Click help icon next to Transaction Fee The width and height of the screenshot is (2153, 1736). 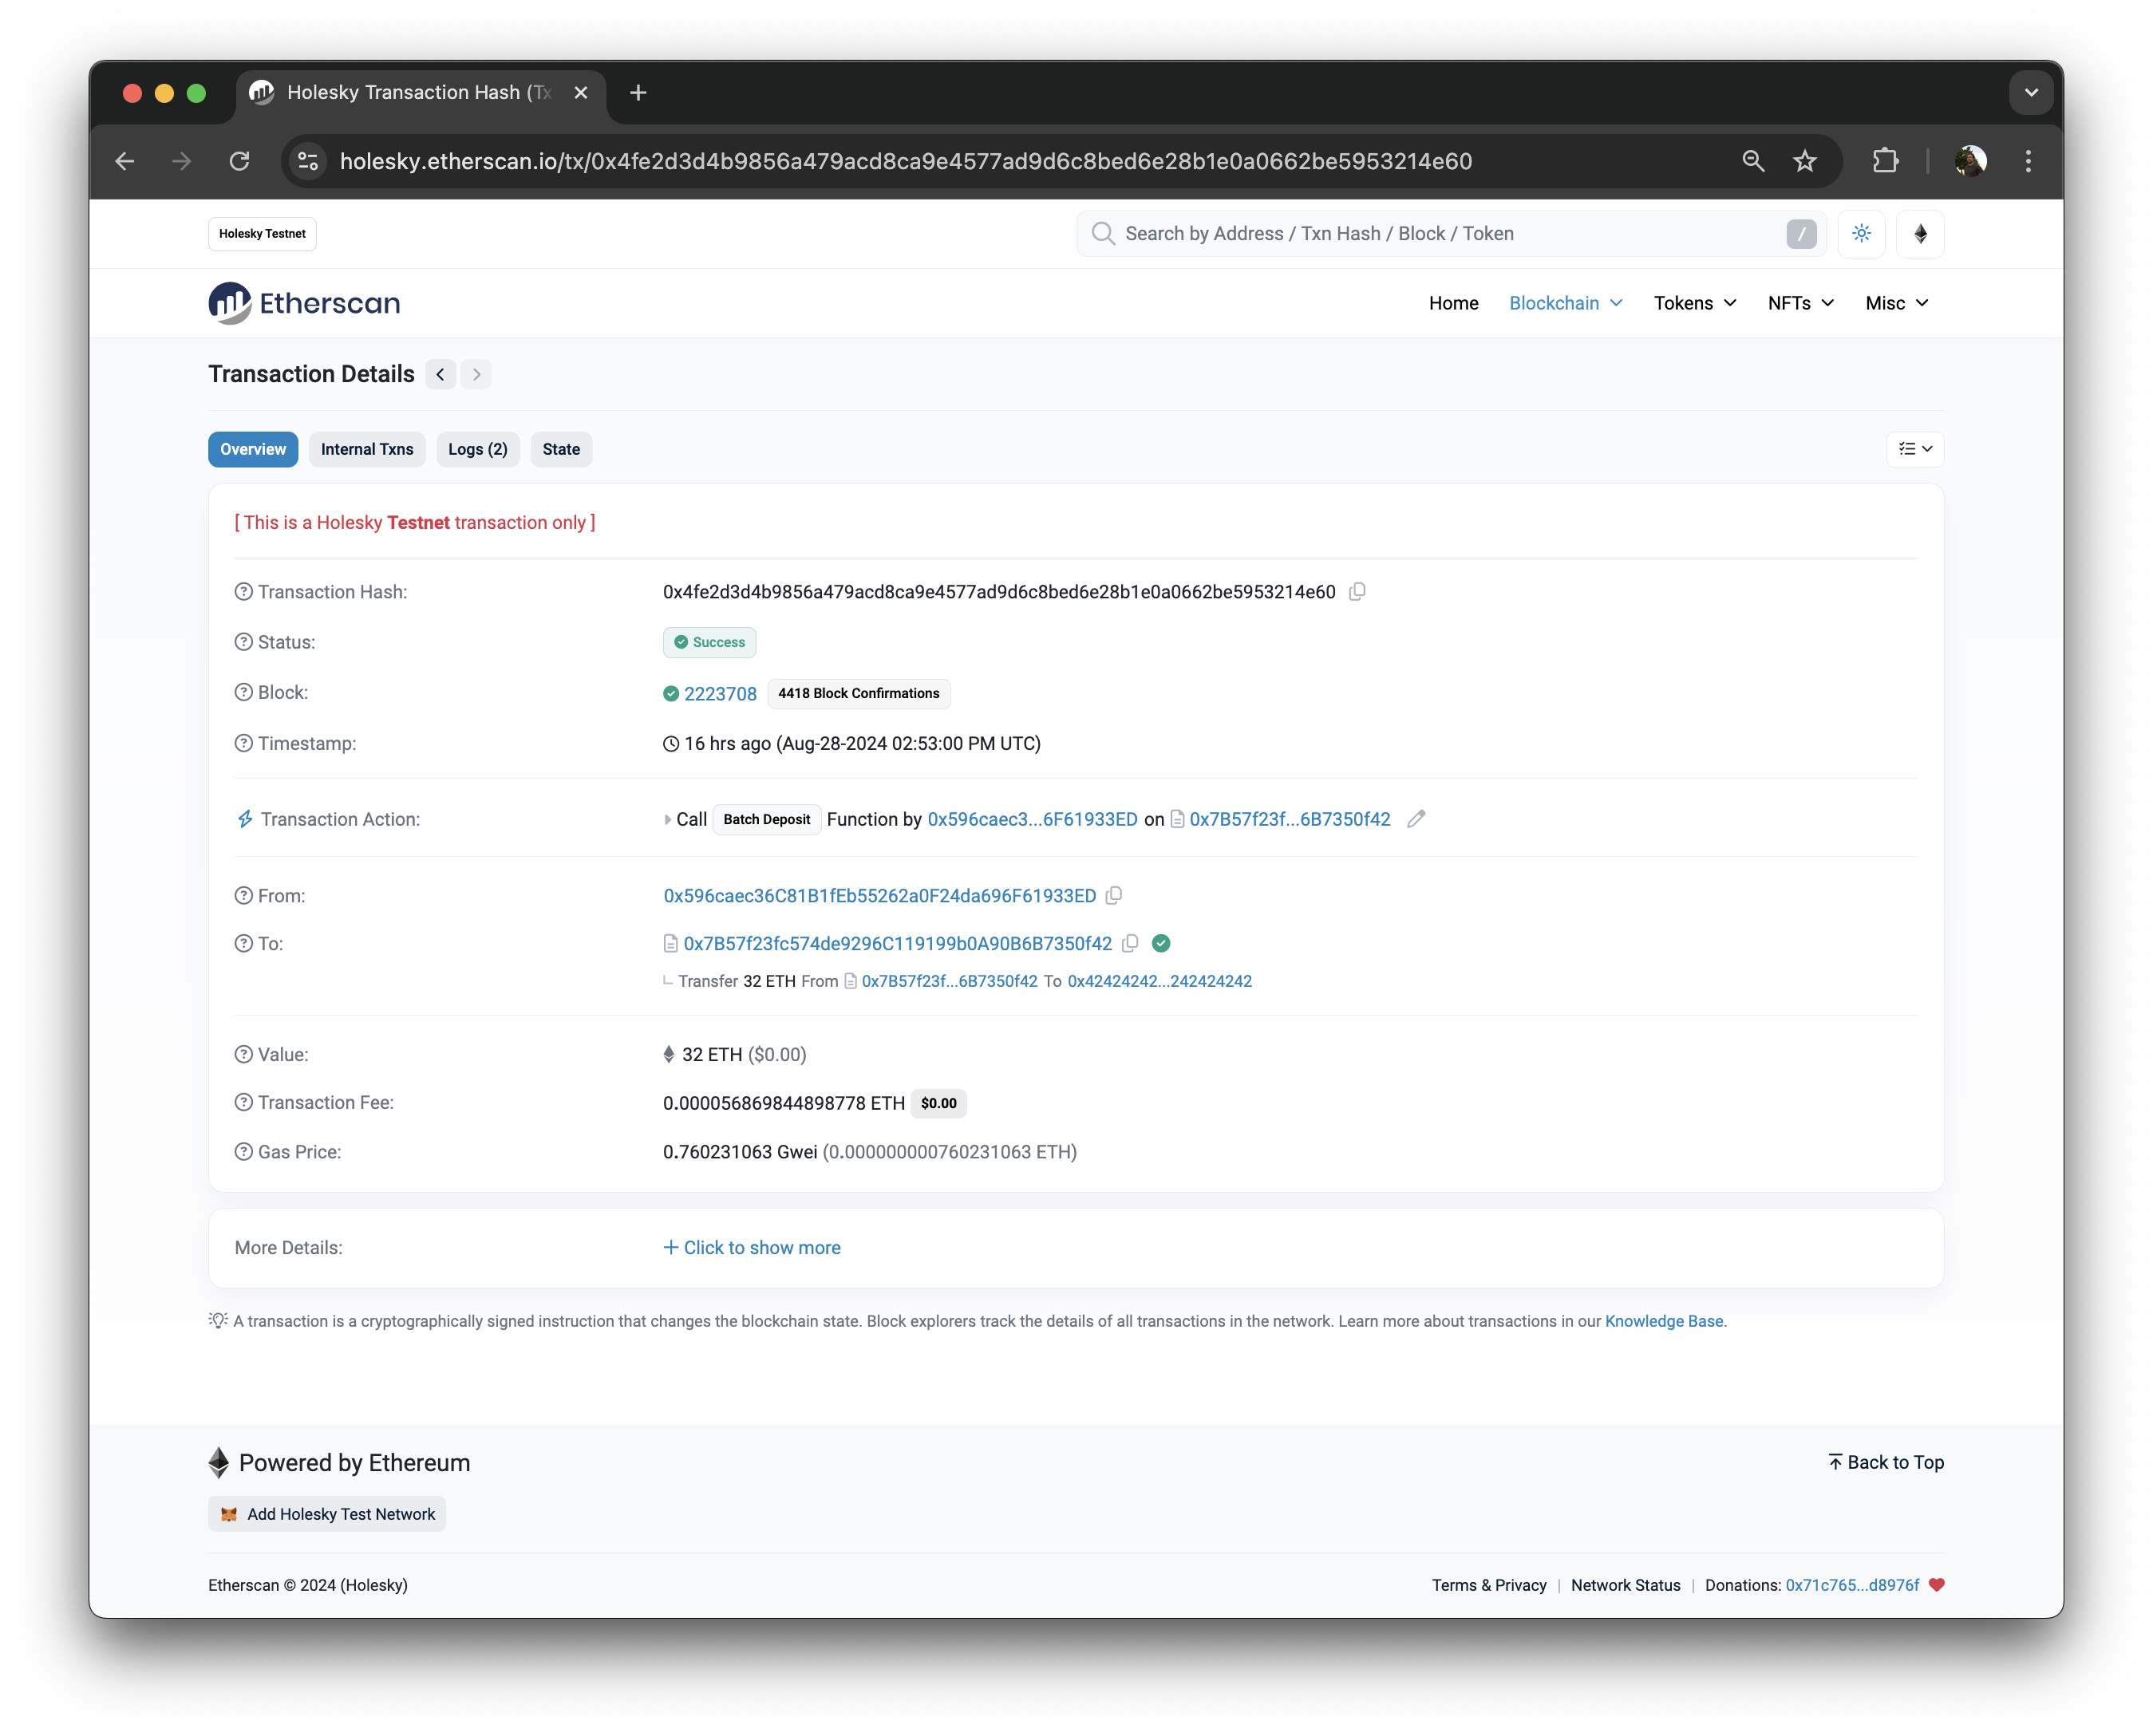point(244,1102)
